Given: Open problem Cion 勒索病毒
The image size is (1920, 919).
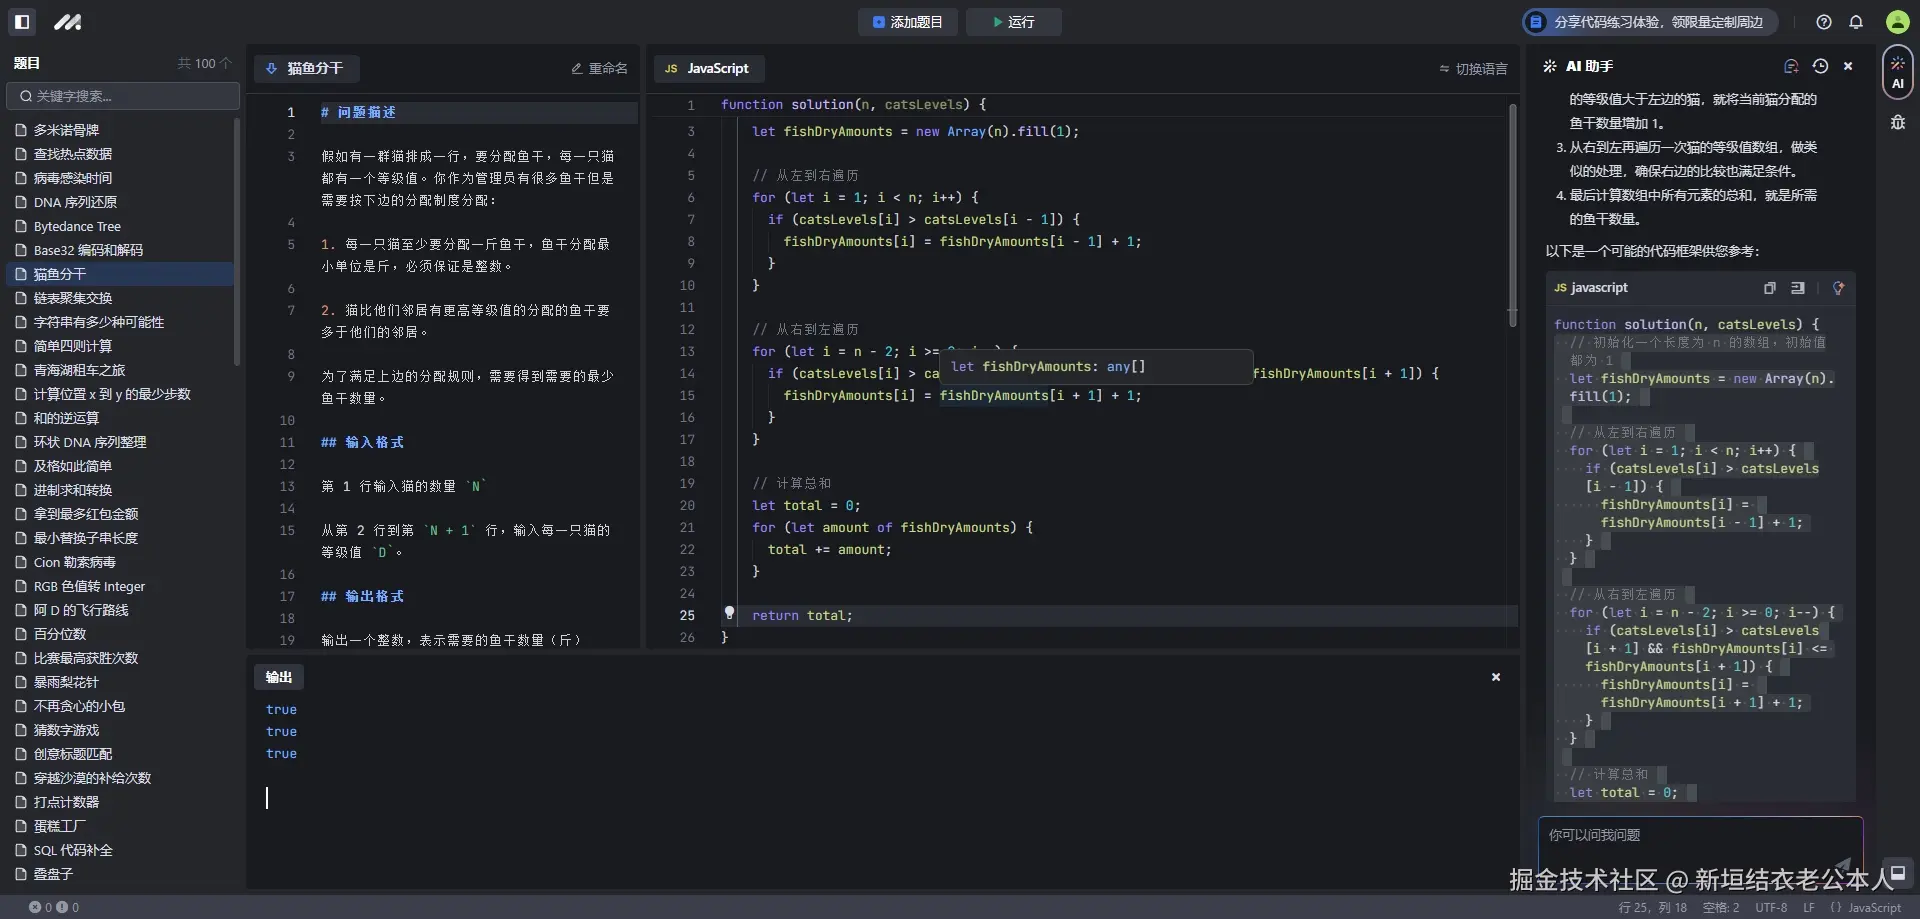Looking at the screenshot, I should pyautogui.click(x=120, y=562).
